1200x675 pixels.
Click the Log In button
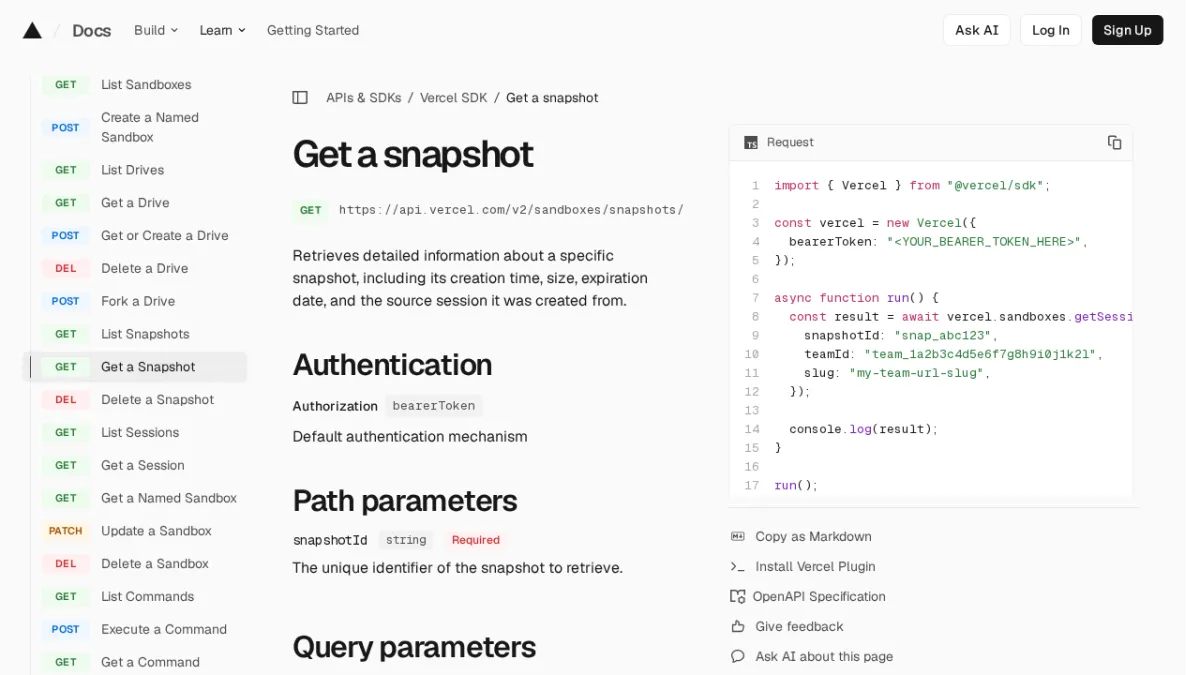coord(1051,30)
